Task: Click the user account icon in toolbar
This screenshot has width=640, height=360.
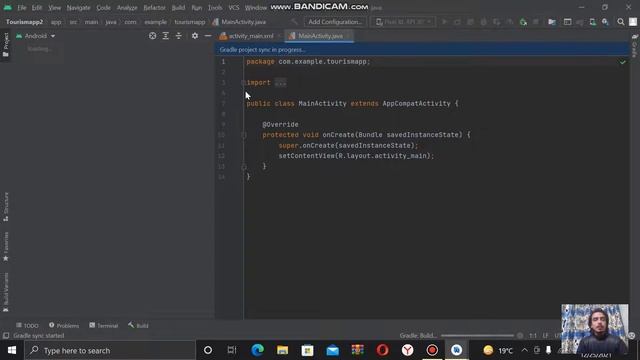Action: pyautogui.click(x=633, y=22)
